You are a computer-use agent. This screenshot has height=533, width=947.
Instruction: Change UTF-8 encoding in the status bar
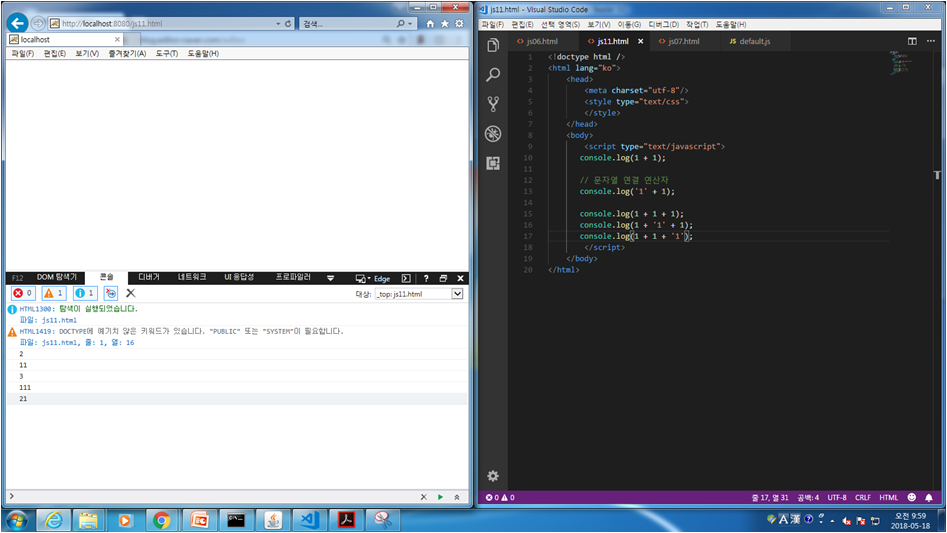836,497
